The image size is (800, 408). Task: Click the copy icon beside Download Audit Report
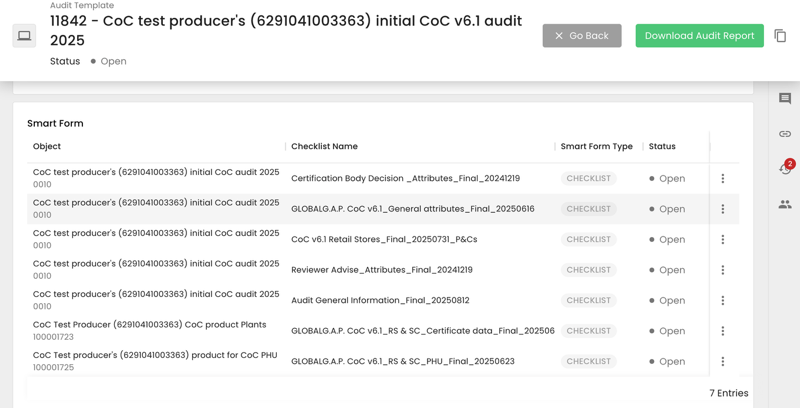(780, 36)
